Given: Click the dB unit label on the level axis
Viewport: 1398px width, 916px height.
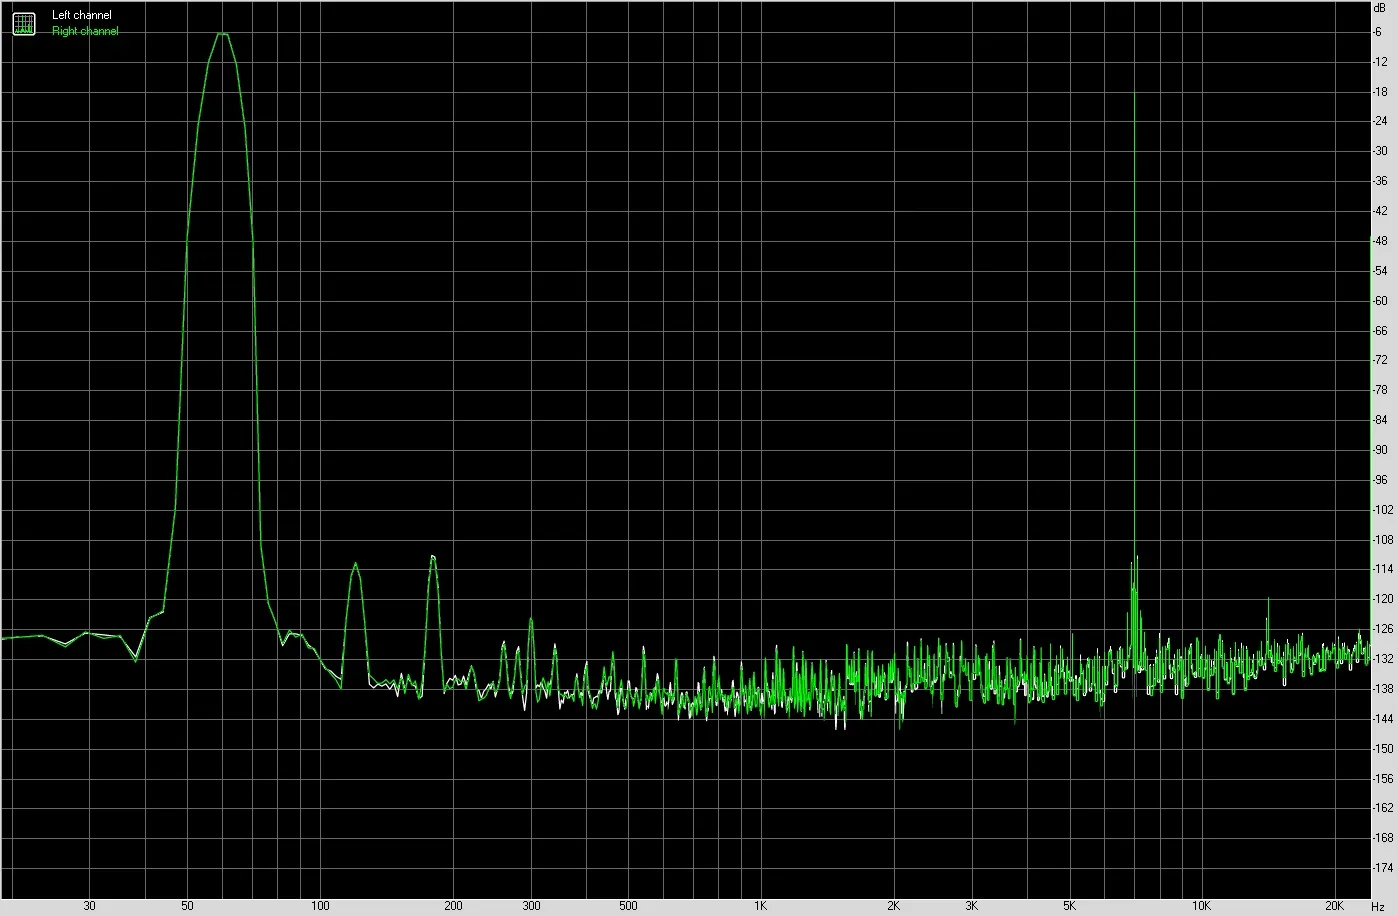Looking at the screenshot, I should click(x=1380, y=7).
